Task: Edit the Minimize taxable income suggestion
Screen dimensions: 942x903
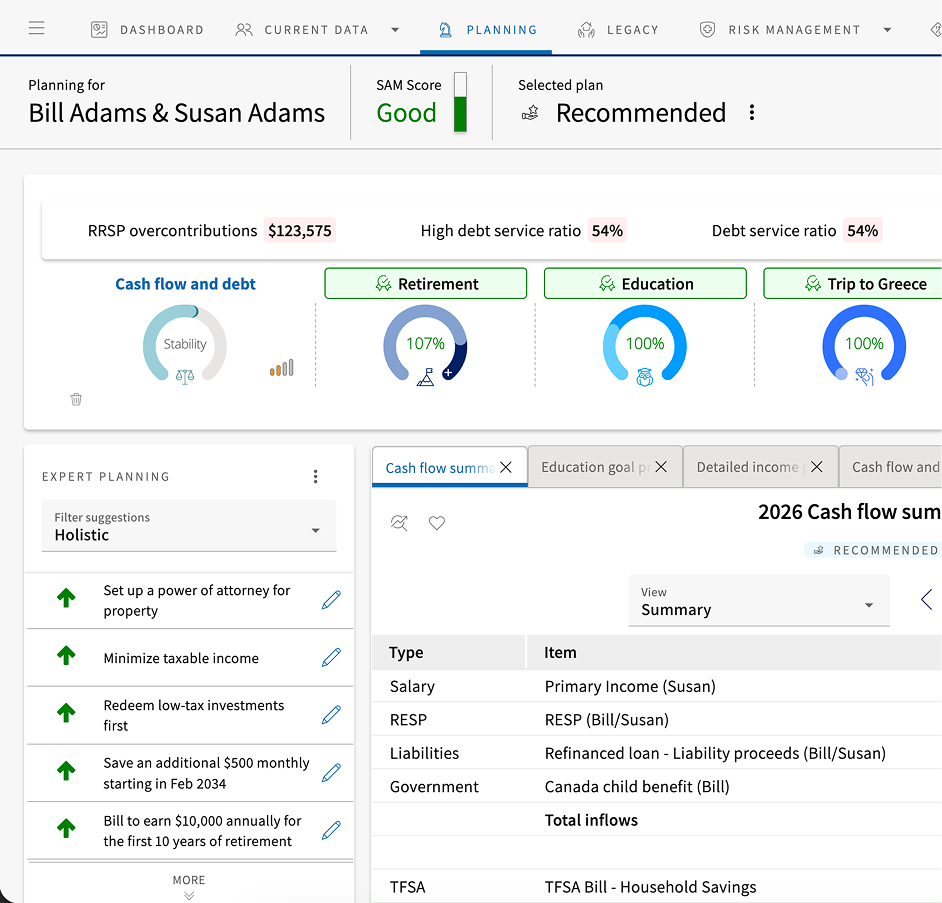Action: click(x=332, y=657)
